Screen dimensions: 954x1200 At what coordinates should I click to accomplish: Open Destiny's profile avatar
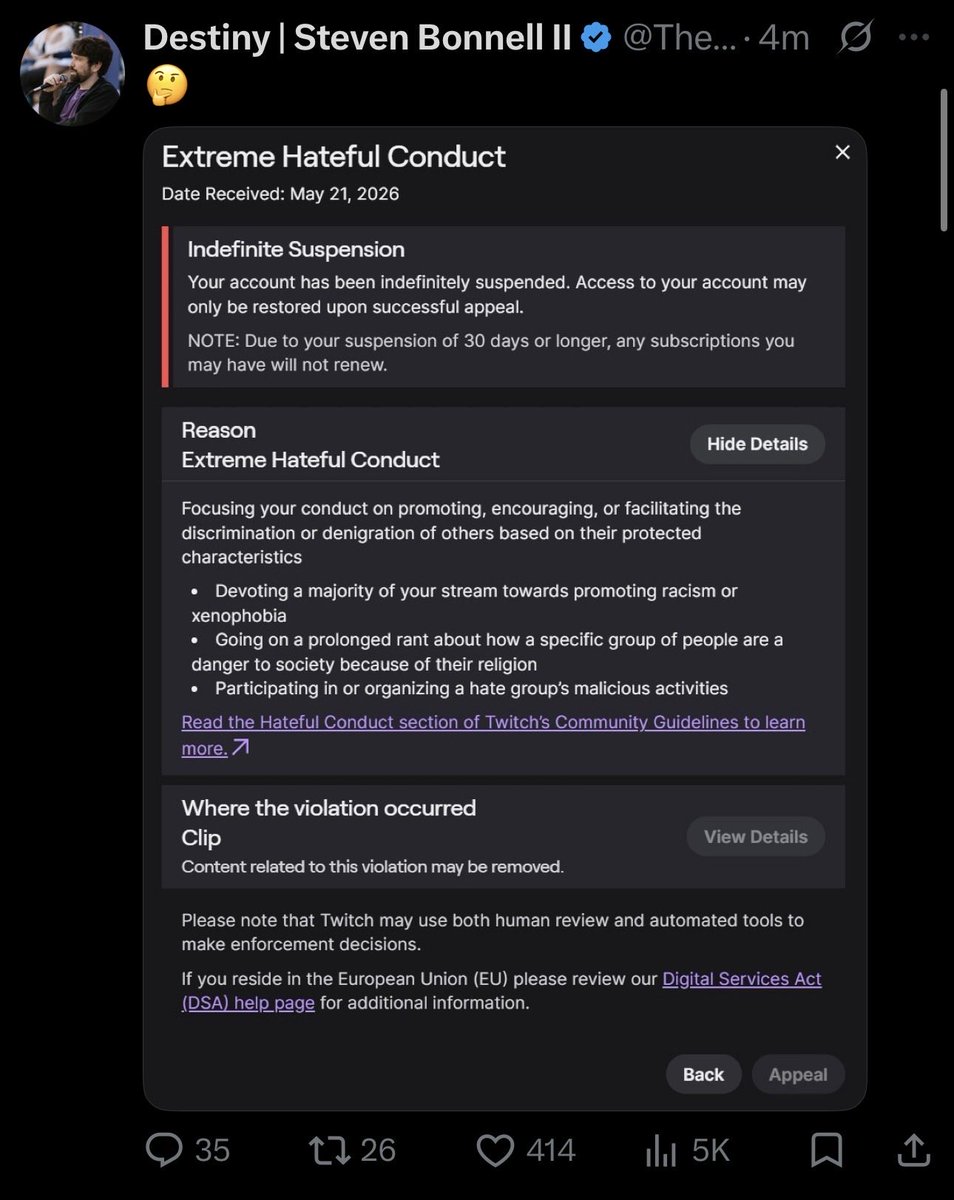coord(73,73)
